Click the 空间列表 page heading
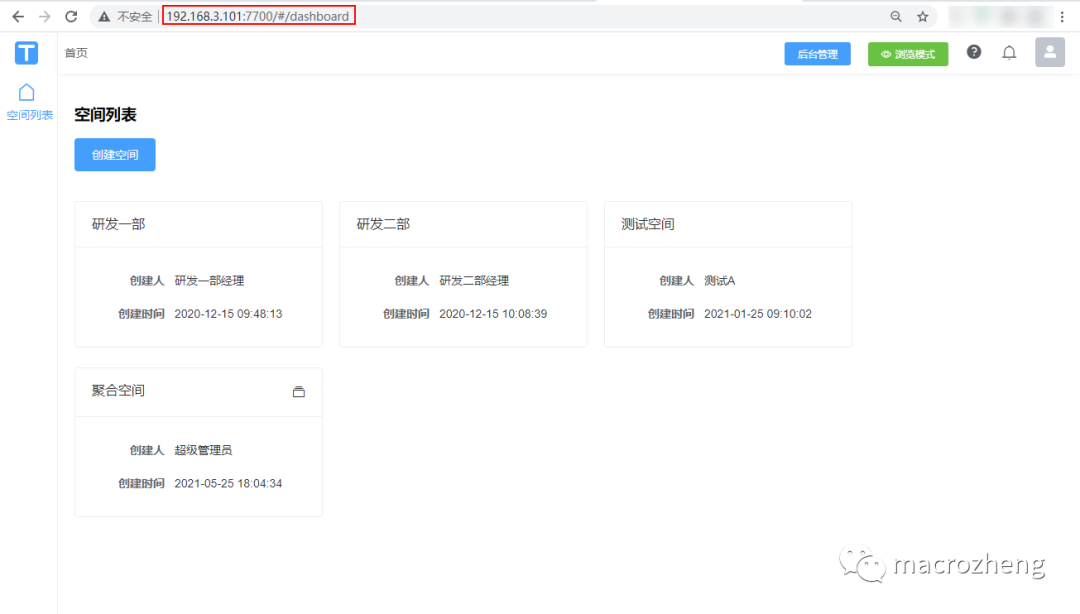This screenshot has height=614, width=1080. pyautogui.click(x=105, y=114)
